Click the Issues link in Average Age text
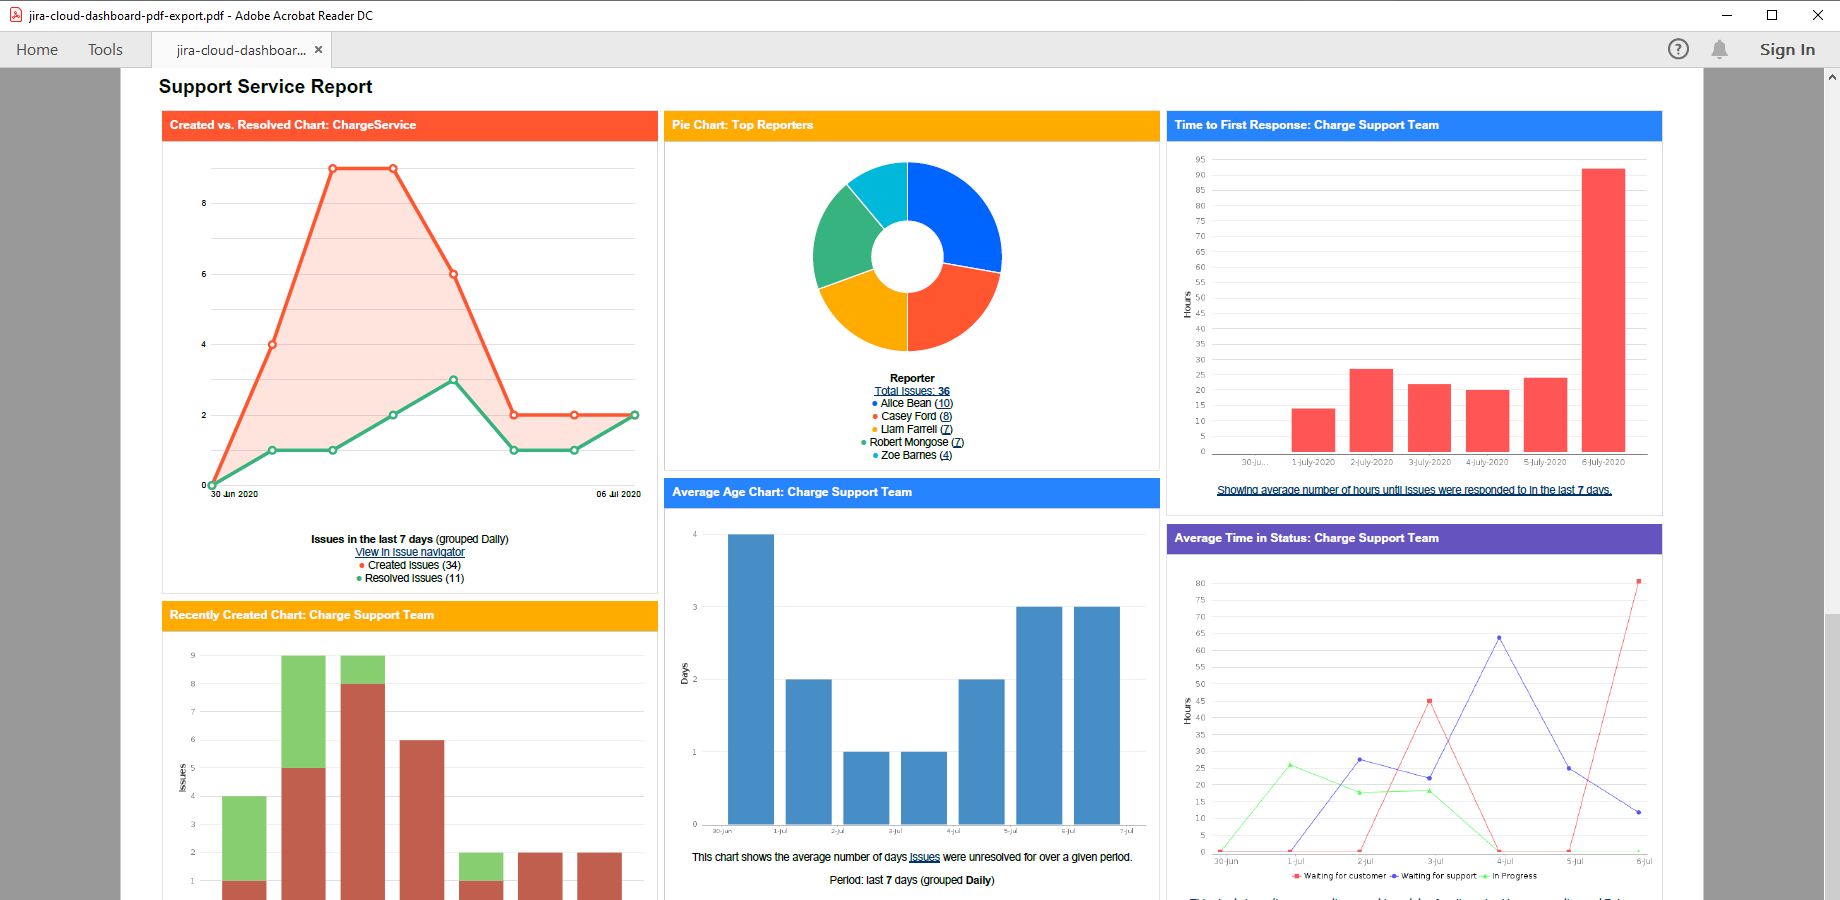Viewport: 1840px width, 900px height. pos(925,857)
